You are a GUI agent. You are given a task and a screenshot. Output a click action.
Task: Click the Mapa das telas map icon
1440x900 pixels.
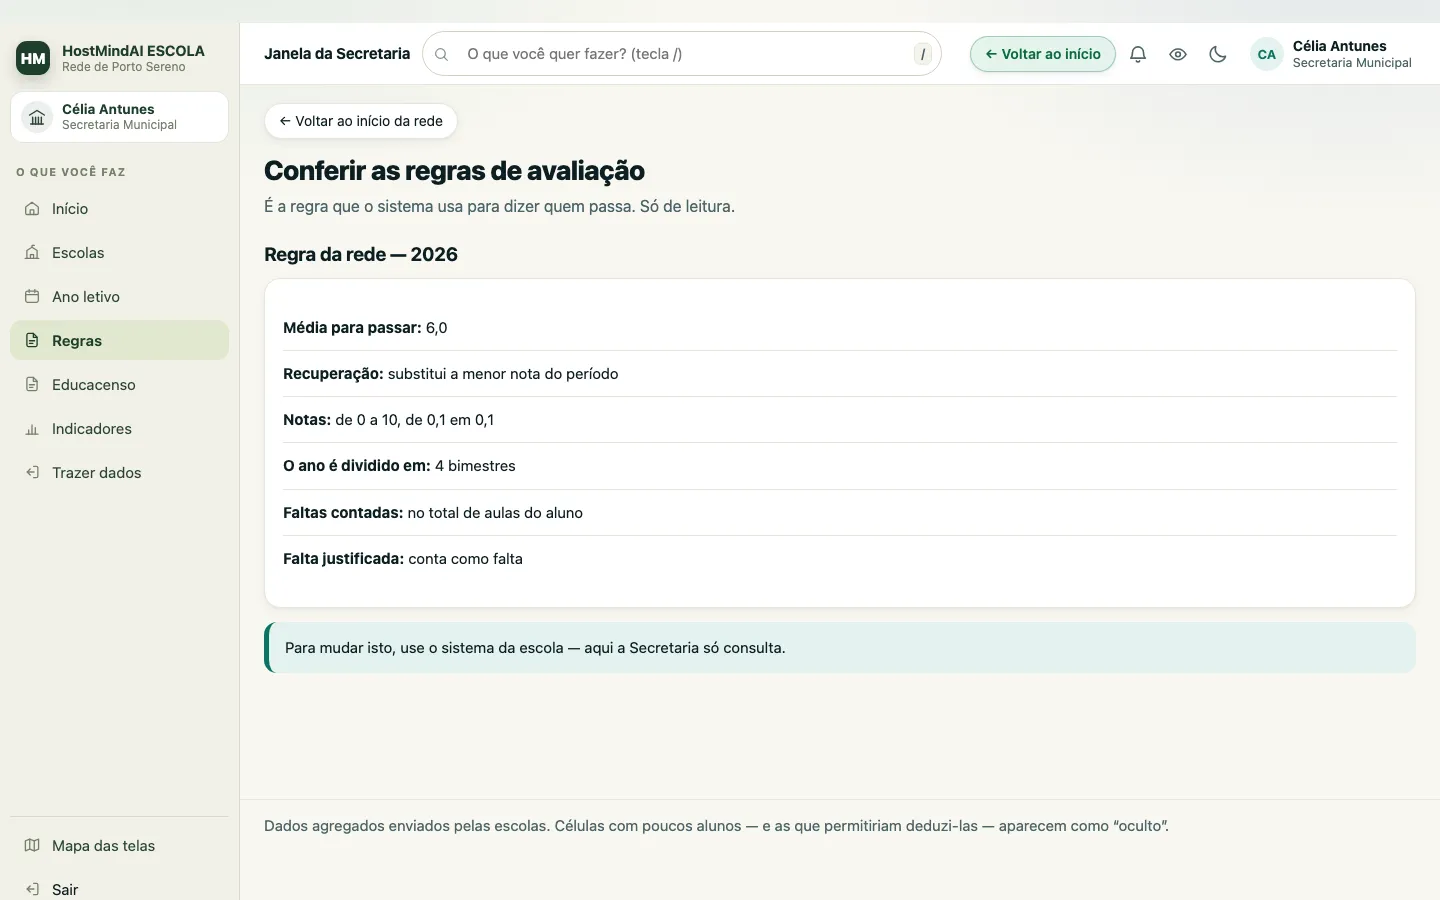[32, 846]
